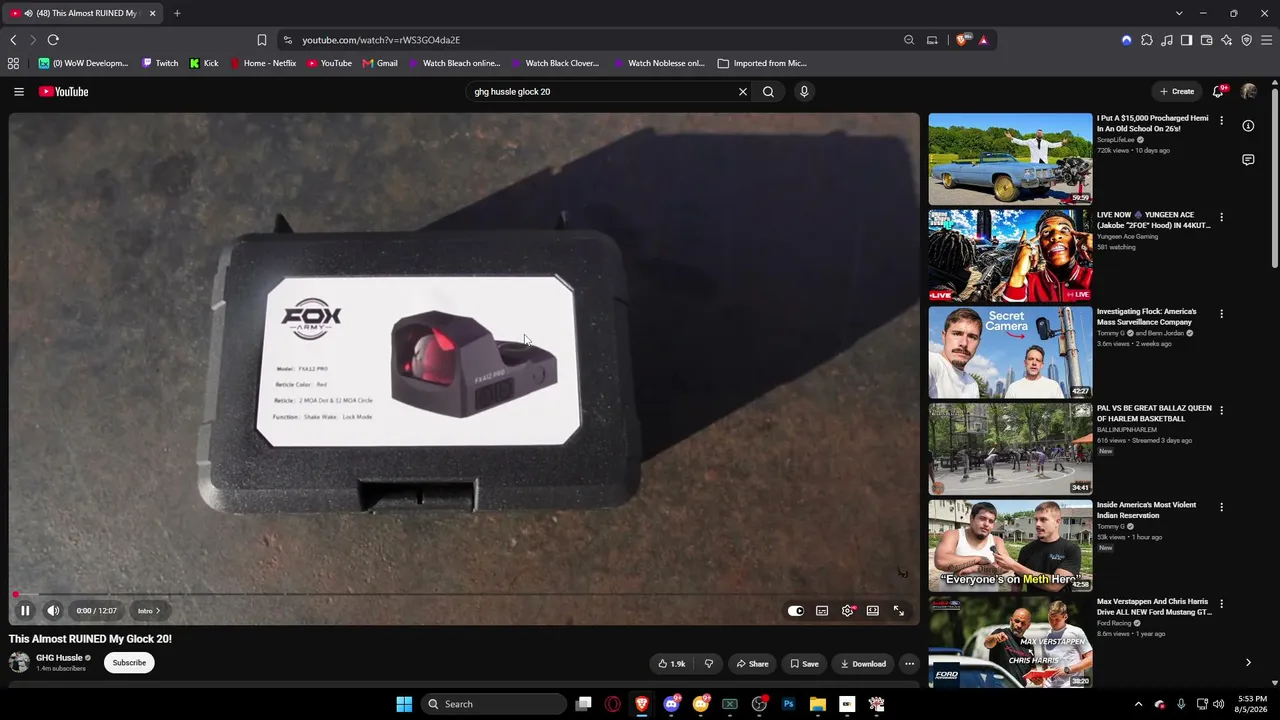Open options for PAL VS BE GREAT video

coord(1221,410)
